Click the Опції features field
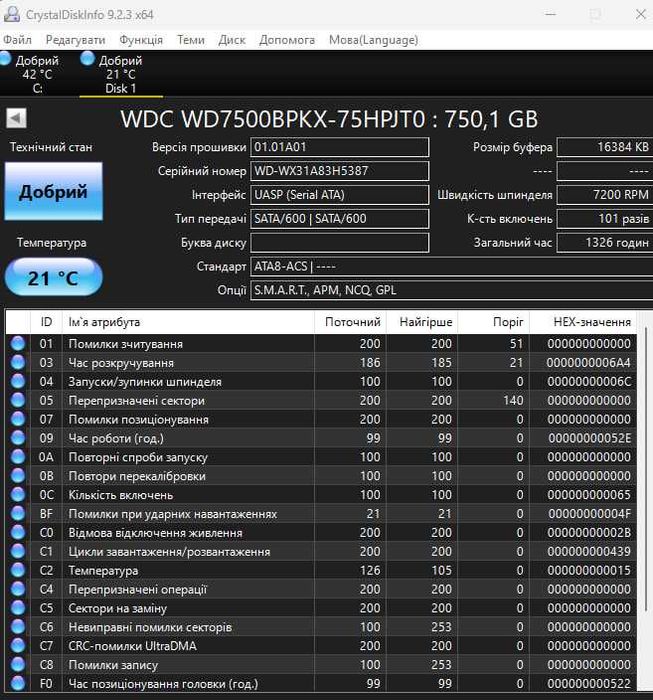 pos(452,290)
